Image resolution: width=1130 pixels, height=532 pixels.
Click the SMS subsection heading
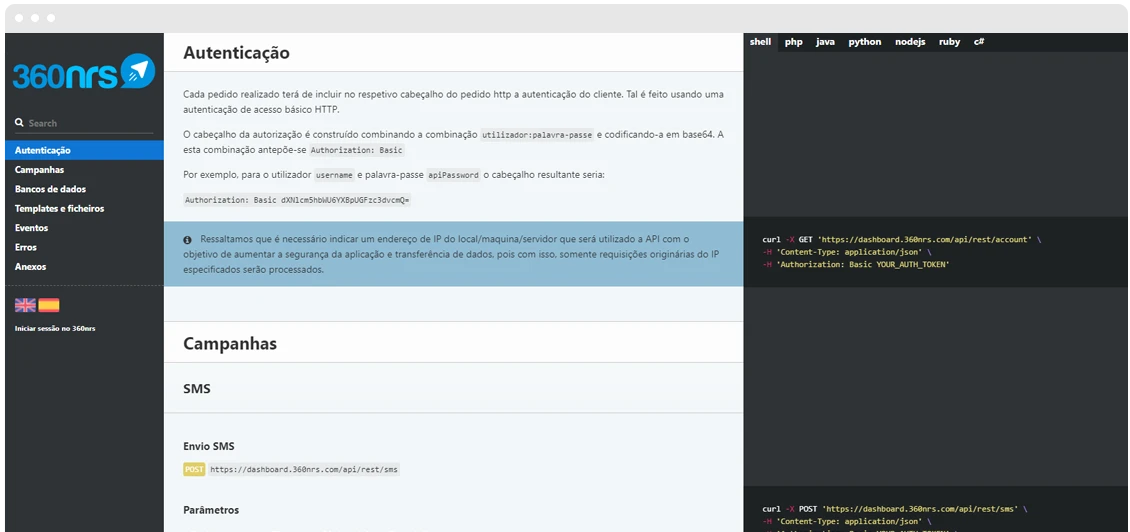(x=197, y=389)
